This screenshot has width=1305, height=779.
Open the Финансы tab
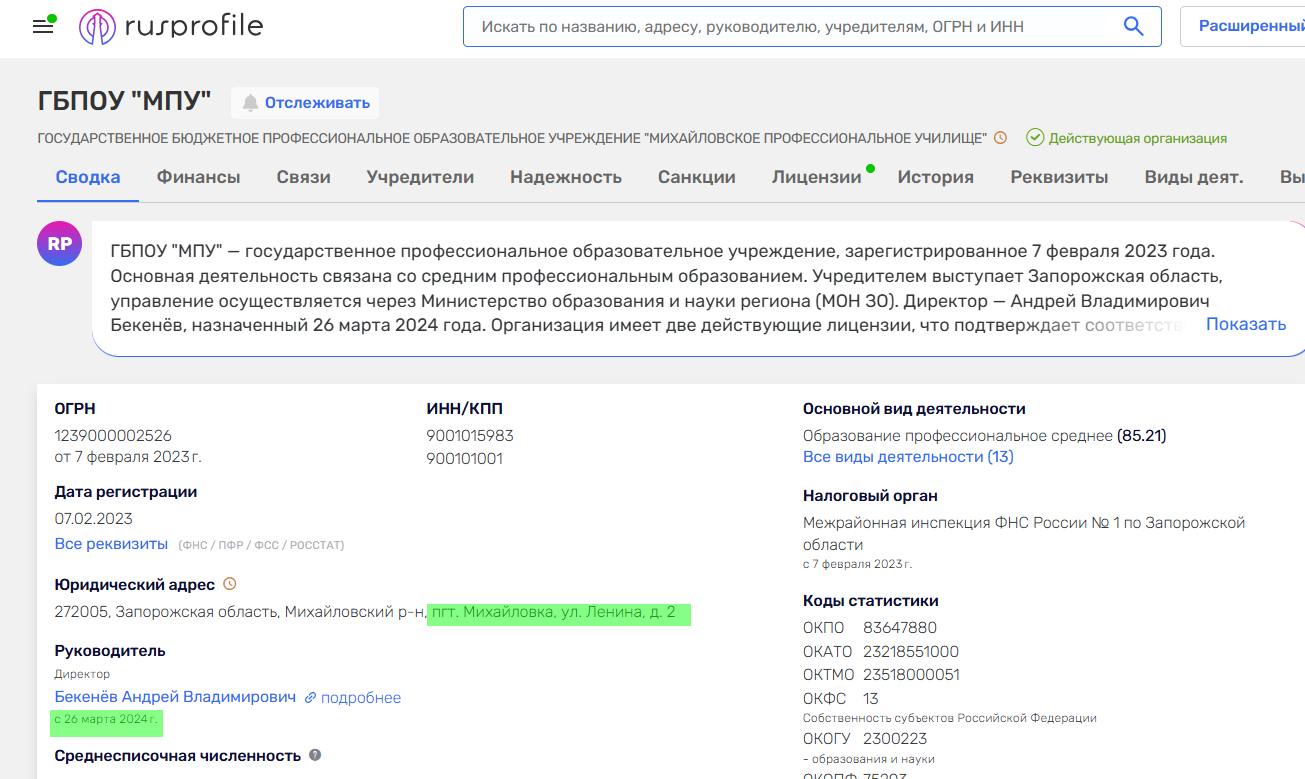198,177
